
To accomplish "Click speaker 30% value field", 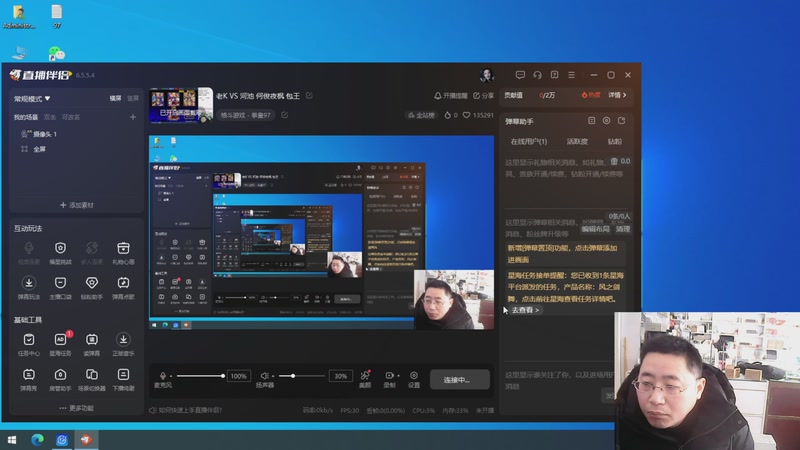I will click(x=340, y=376).
